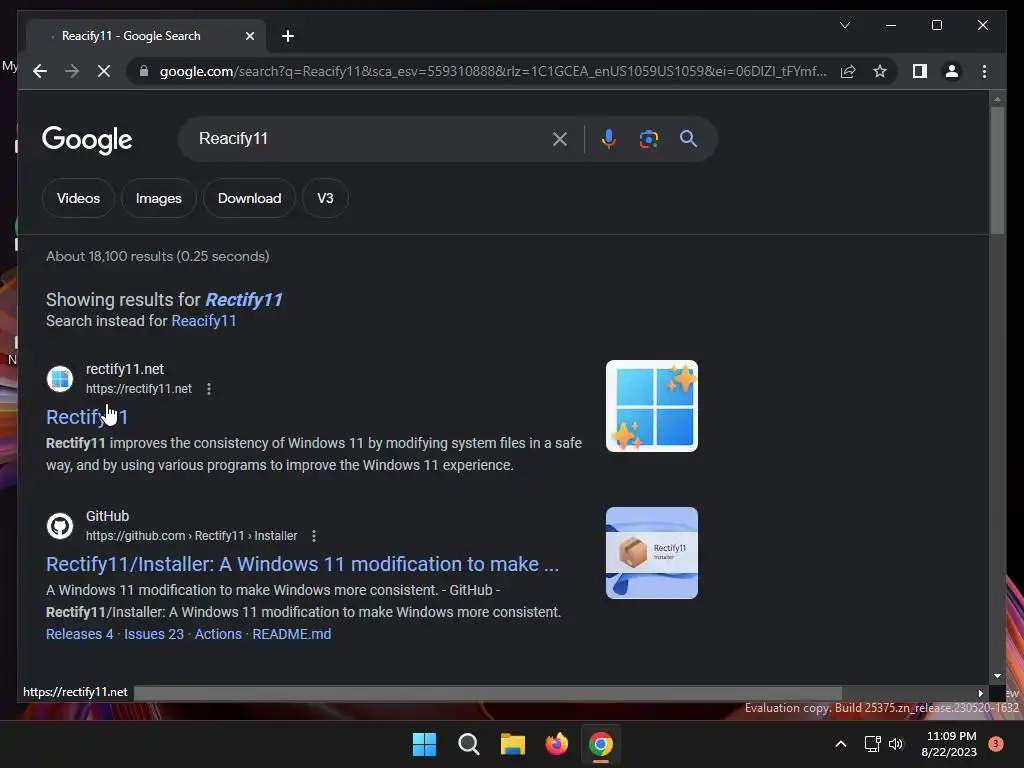The image size is (1024, 768).
Task: Open volume speaker tray icon
Action: point(896,744)
